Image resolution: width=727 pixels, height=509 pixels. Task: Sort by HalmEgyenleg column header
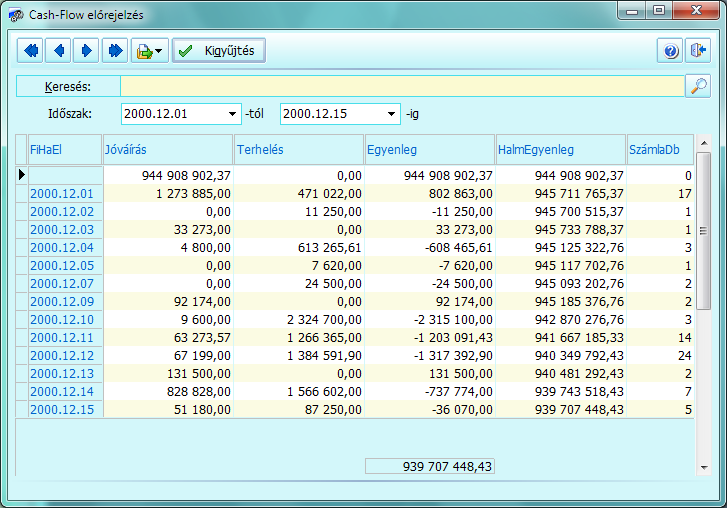point(561,149)
